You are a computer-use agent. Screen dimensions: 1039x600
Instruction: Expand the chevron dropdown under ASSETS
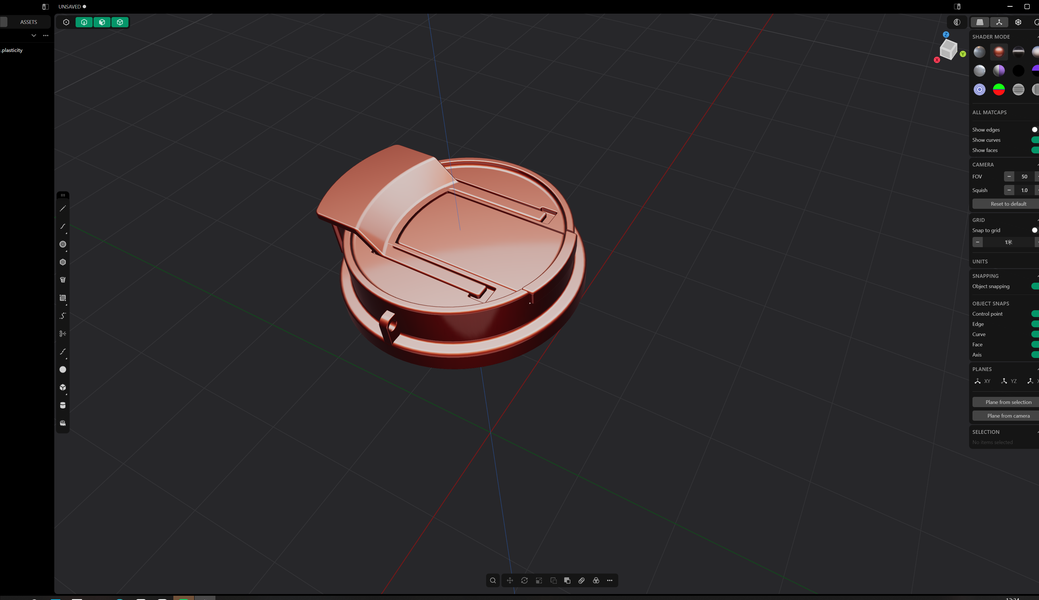(34, 36)
